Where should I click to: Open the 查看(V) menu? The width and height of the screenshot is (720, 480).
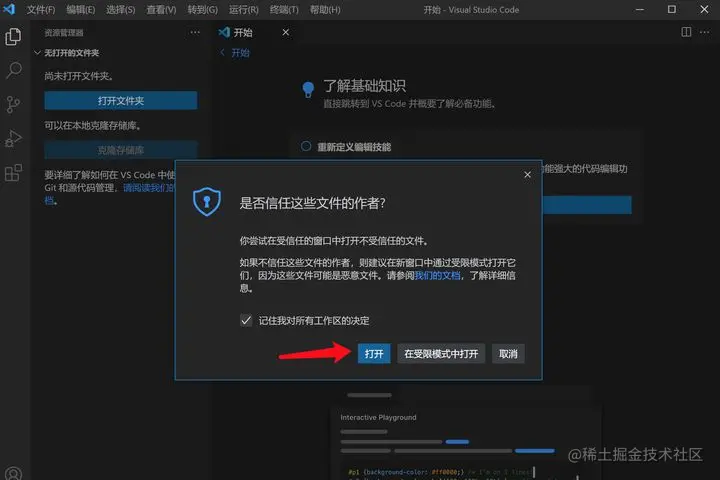161,9
